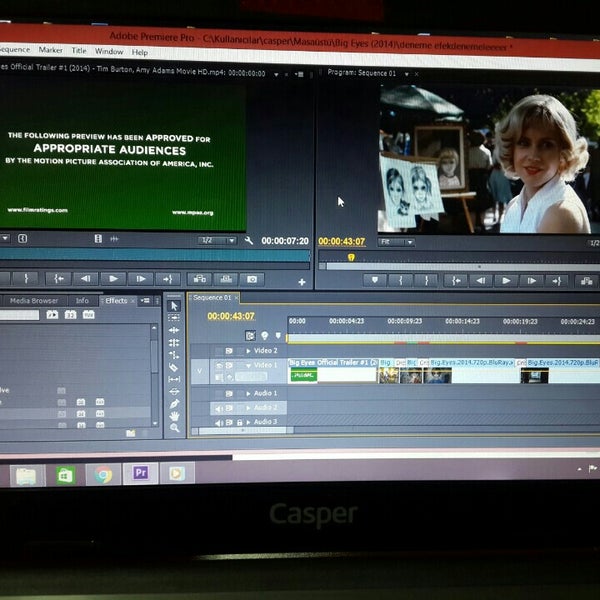This screenshot has width=600, height=600.
Task: Open the Window menu
Action: click(109, 51)
